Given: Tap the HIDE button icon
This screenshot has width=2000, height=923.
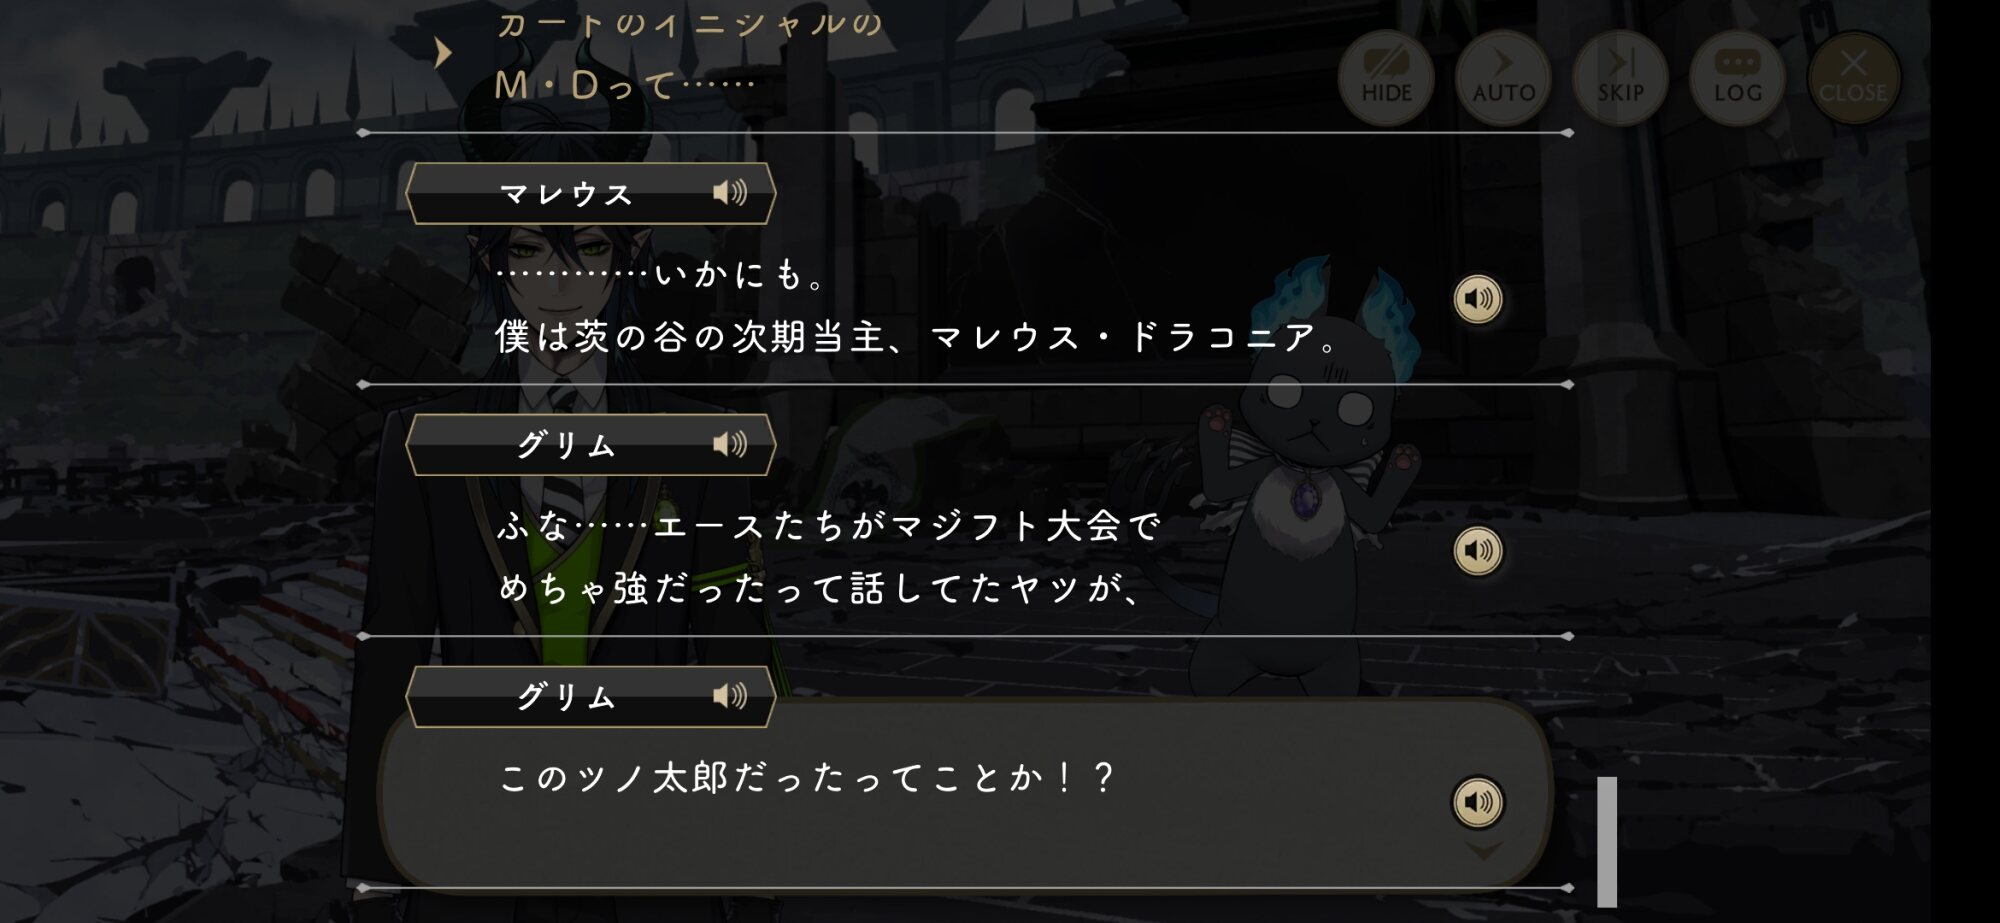Looking at the screenshot, I should click(1386, 77).
